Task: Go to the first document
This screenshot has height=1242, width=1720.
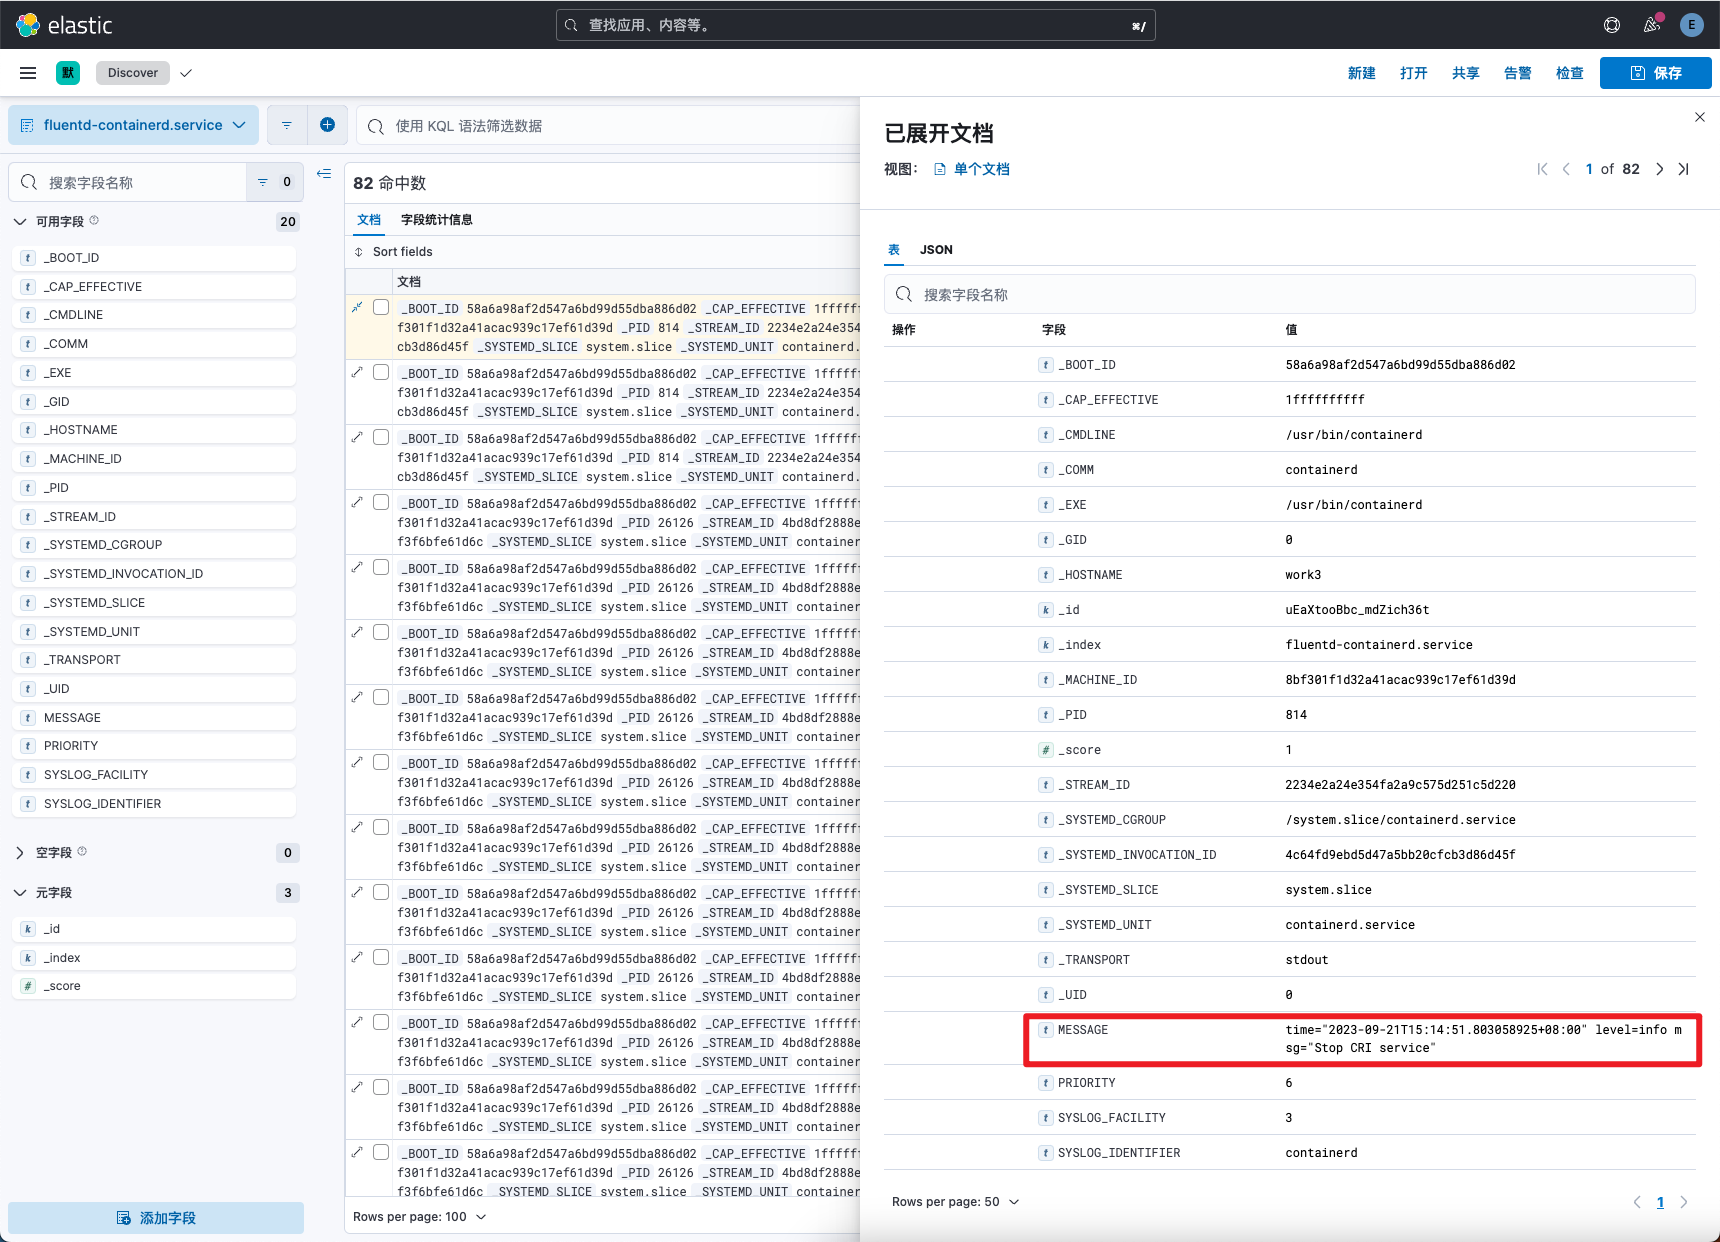Action: click(x=1542, y=169)
